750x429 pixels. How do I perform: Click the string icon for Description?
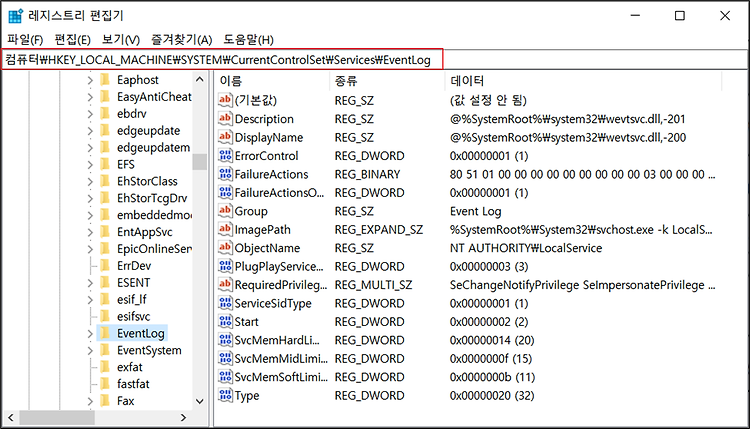225,119
